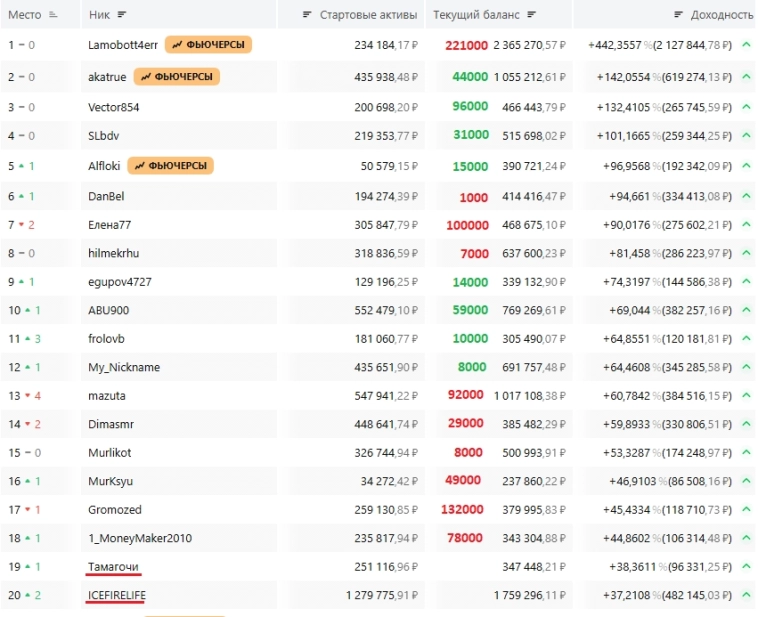Open the Dimasmr nickname
Image resolution: width=758 pixels, height=617 pixels.
click(x=111, y=424)
